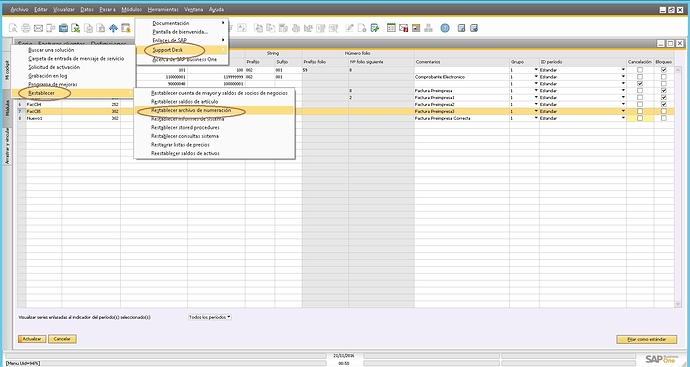Screen dimensions: 690x367
Task: Check Cancelación for Factura Preimpresa Correcta row
Action: click(x=640, y=118)
